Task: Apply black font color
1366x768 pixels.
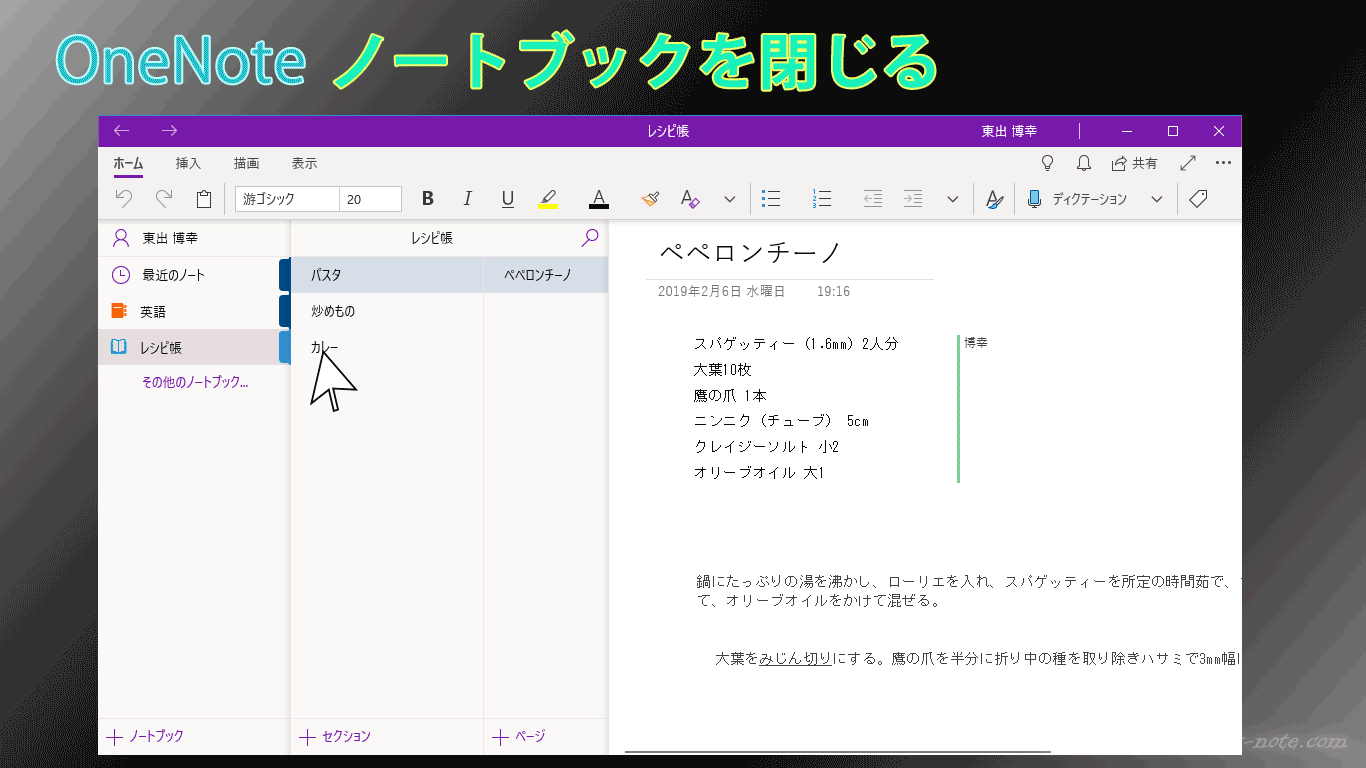Action: 599,199
